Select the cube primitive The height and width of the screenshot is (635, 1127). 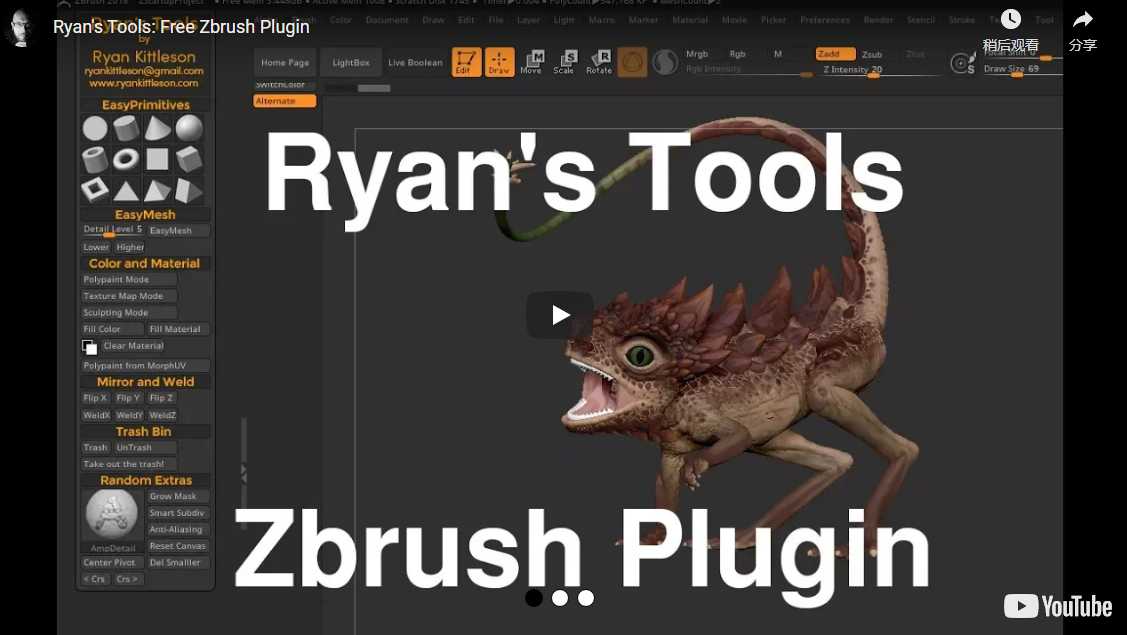[189, 160]
